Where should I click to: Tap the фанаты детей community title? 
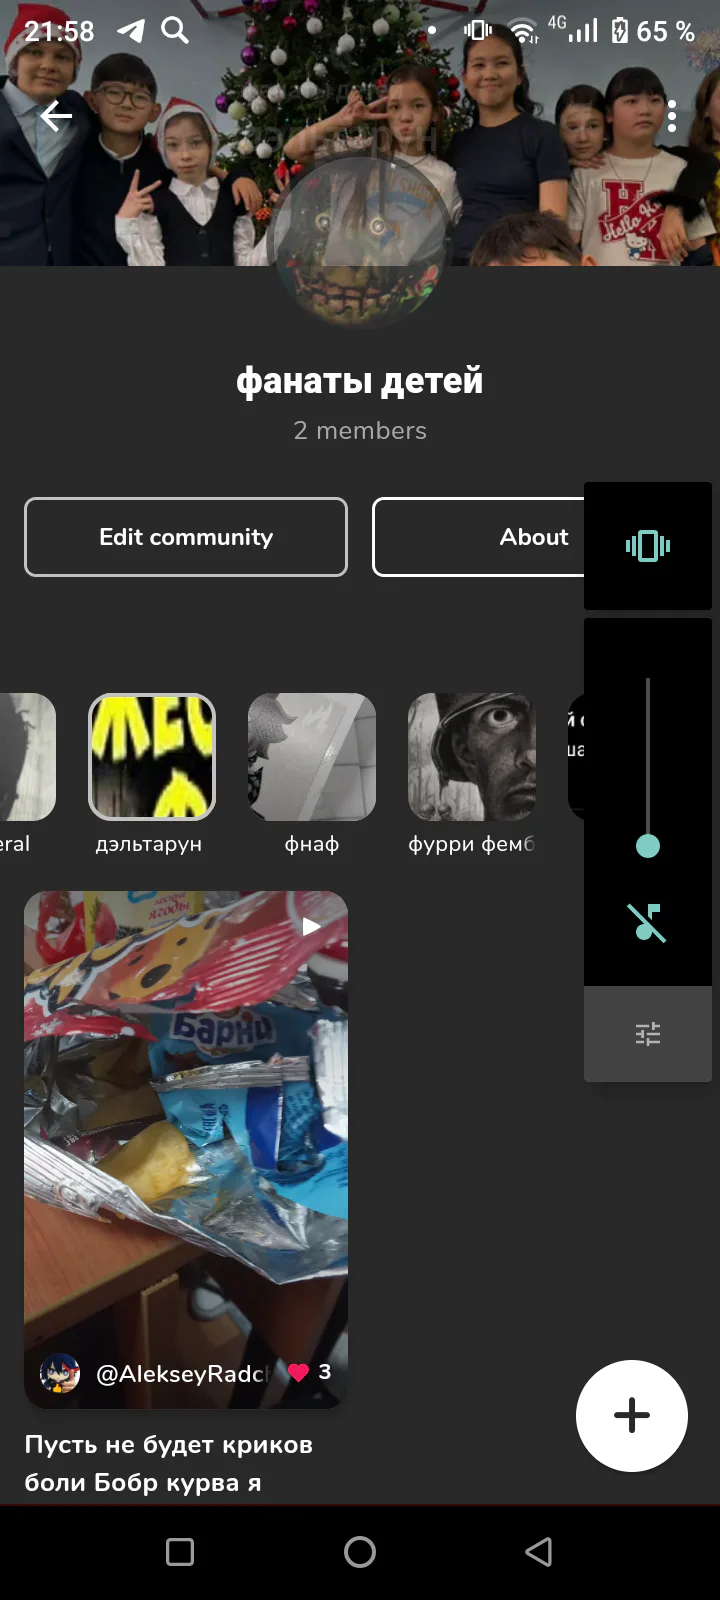(360, 381)
